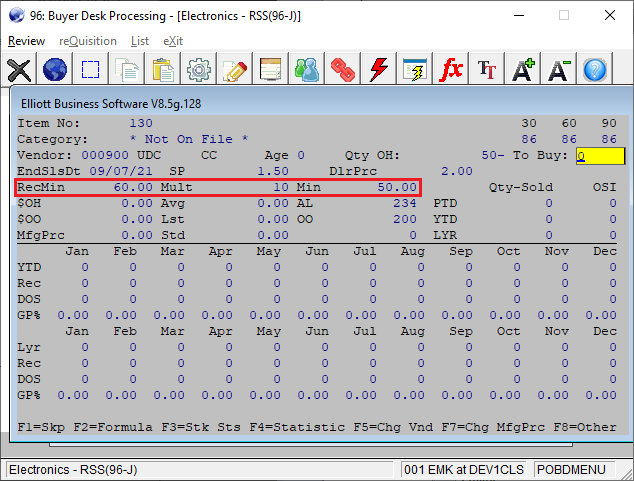Viewport: 634px width, 481px height.
Task: Increase font size with A+ icon
Action: click(x=523, y=70)
